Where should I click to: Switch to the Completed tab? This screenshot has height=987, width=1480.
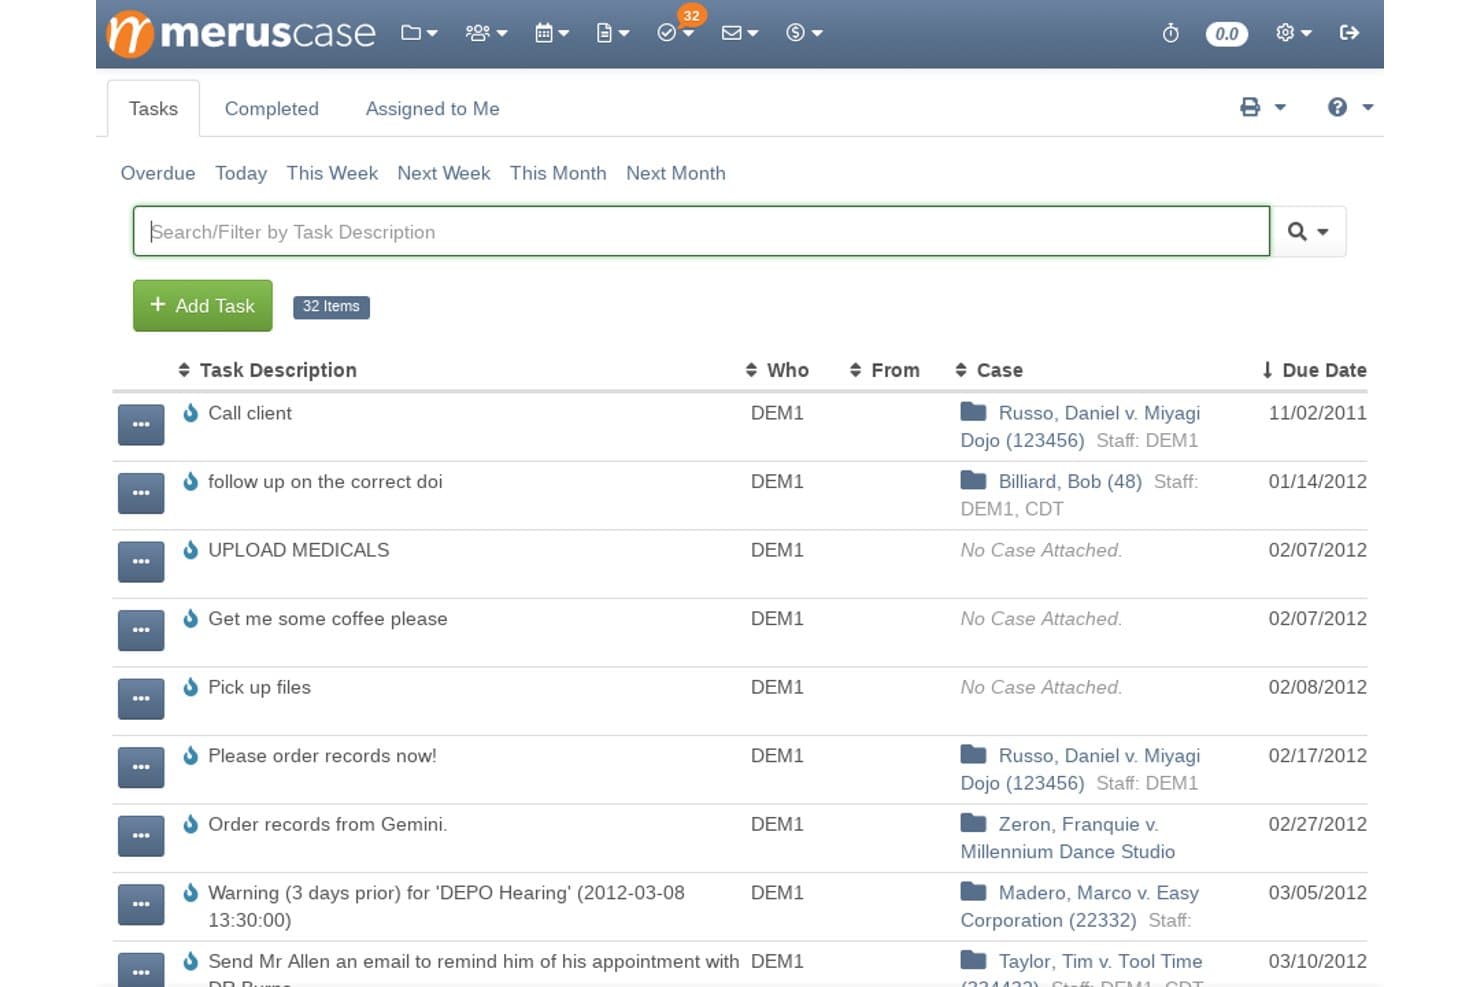click(272, 108)
